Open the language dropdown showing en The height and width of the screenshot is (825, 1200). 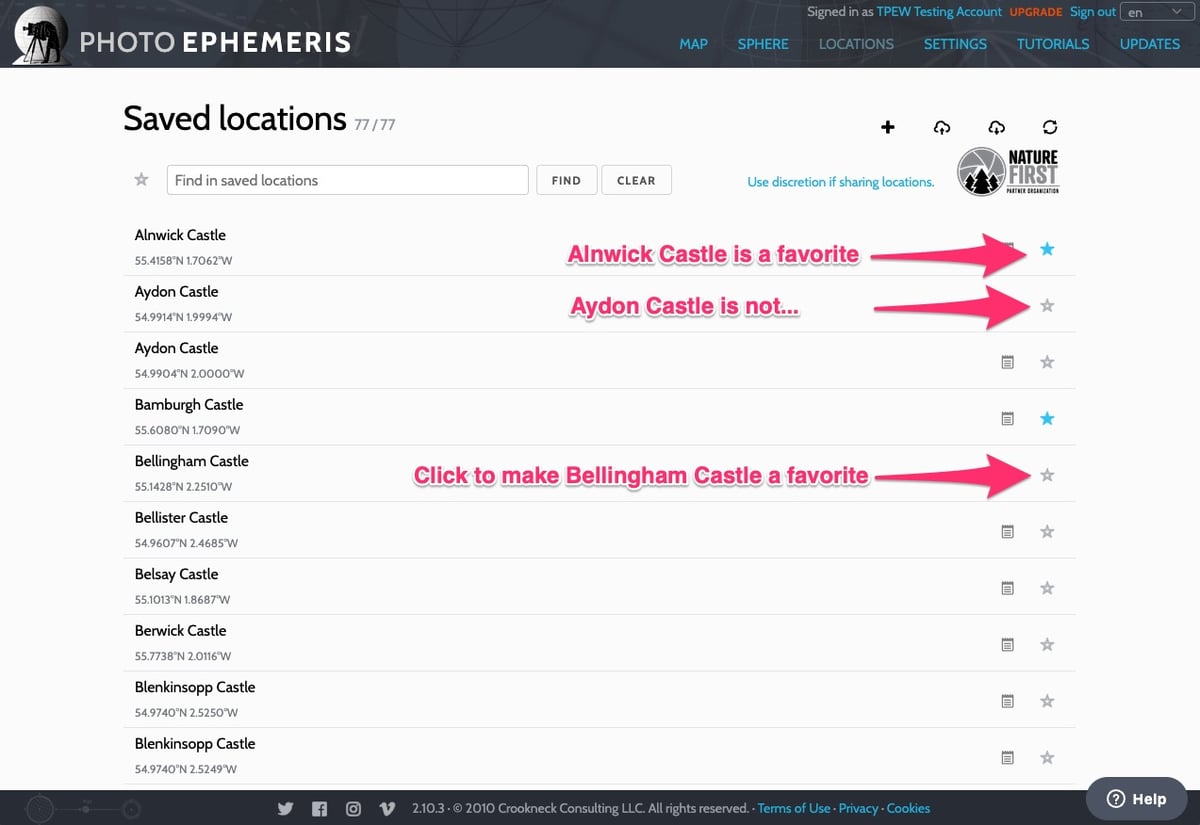1154,13
